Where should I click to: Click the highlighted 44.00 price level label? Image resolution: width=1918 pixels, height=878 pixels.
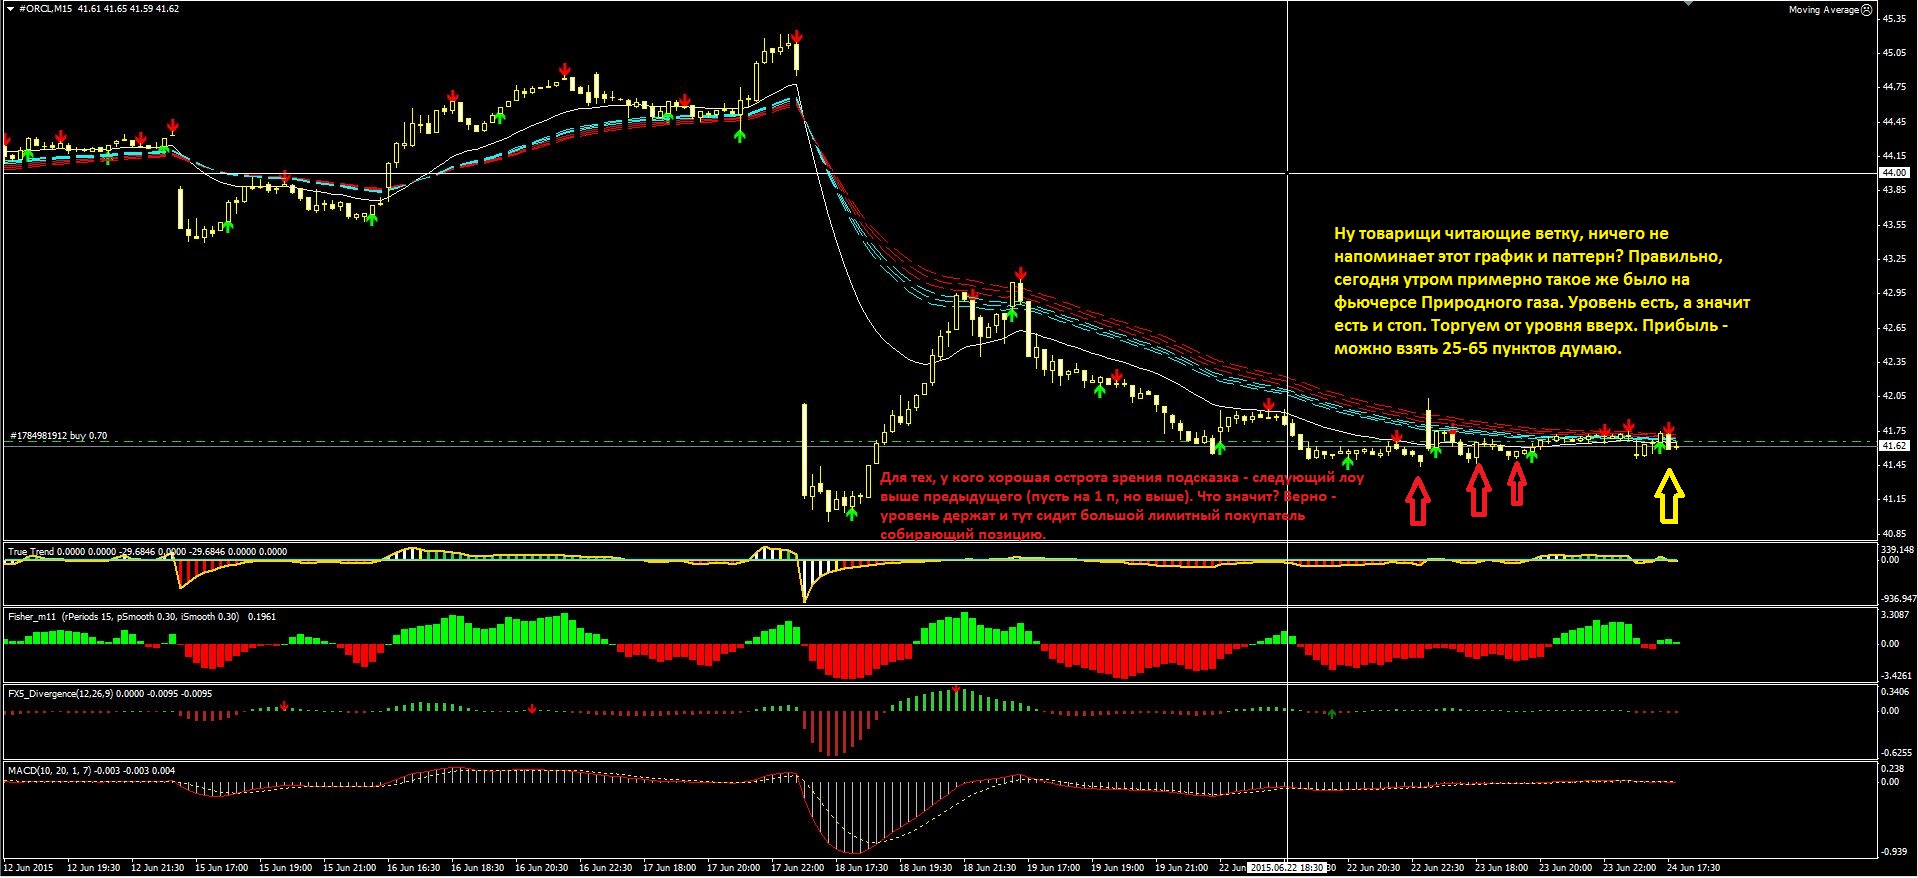pyautogui.click(x=1895, y=173)
